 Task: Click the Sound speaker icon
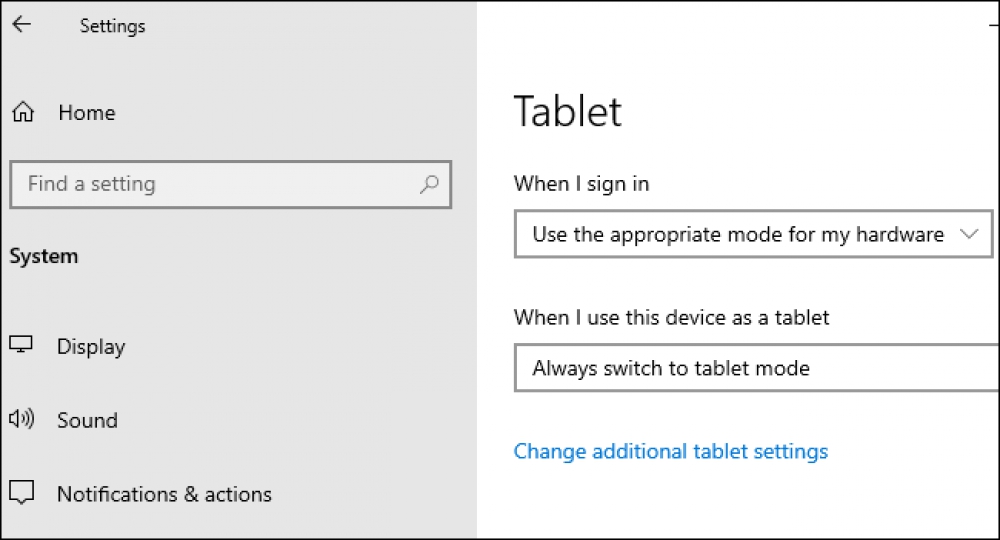pyautogui.click(x=22, y=419)
